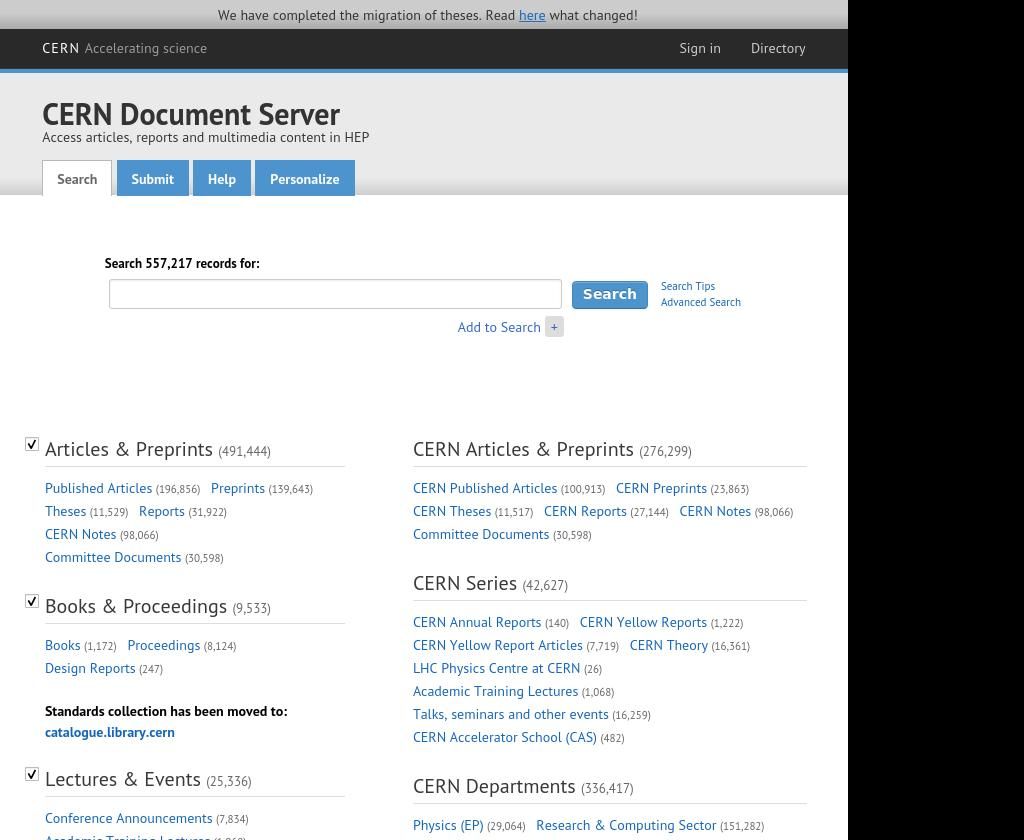Browse CERN Annual Reports
The image size is (1024, 840).
point(477,622)
